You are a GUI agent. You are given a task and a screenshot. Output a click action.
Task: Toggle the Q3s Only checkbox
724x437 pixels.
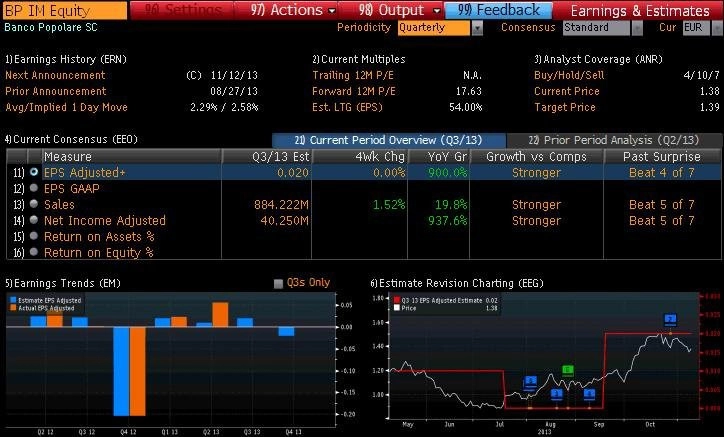click(278, 283)
